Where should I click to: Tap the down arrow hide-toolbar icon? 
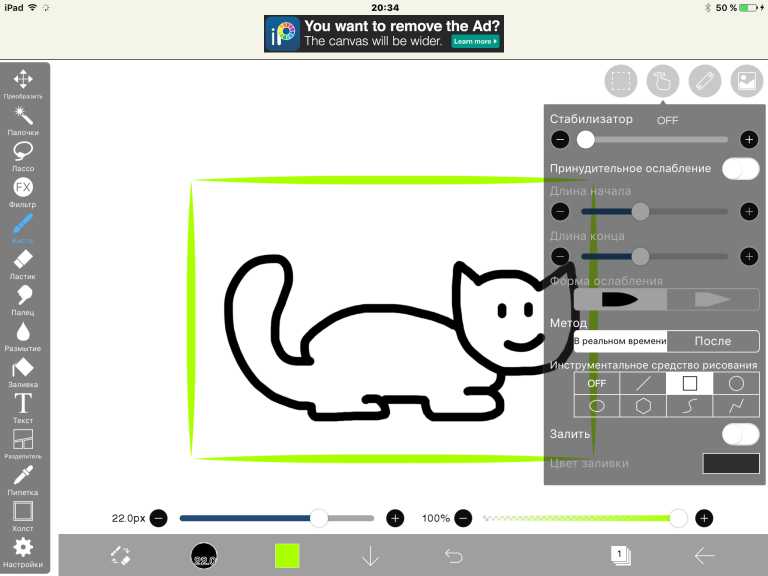(370, 556)
